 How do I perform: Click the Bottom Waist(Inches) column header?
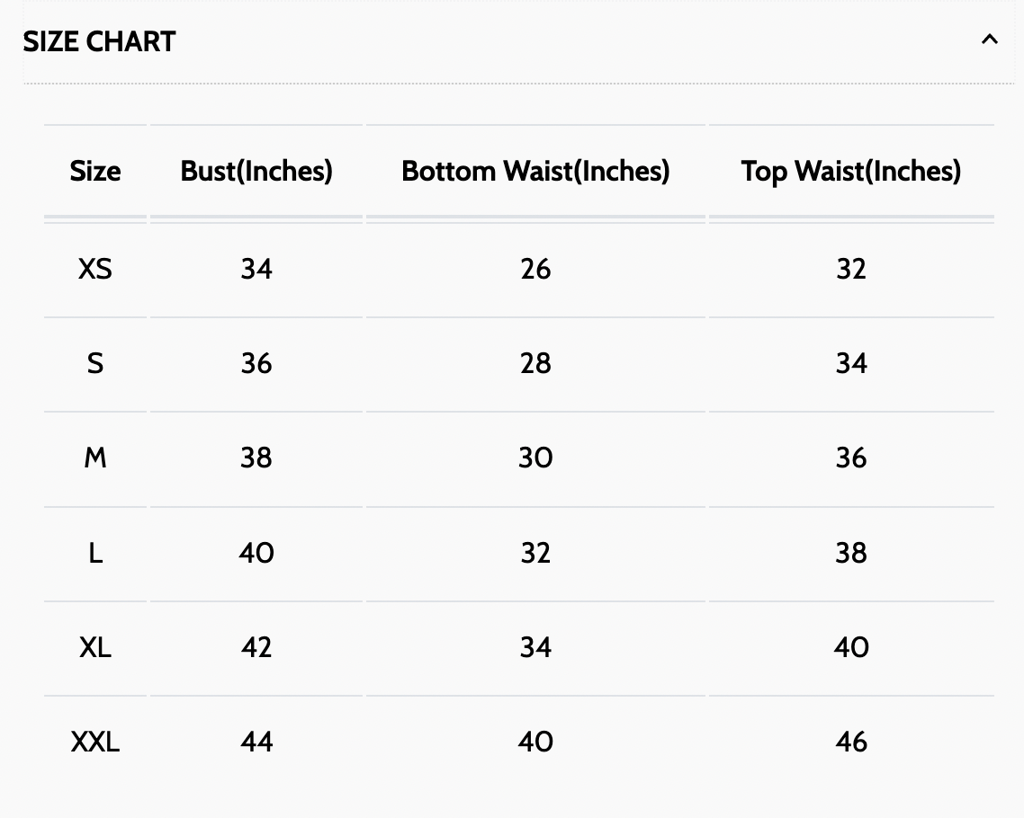coord(536,171)
